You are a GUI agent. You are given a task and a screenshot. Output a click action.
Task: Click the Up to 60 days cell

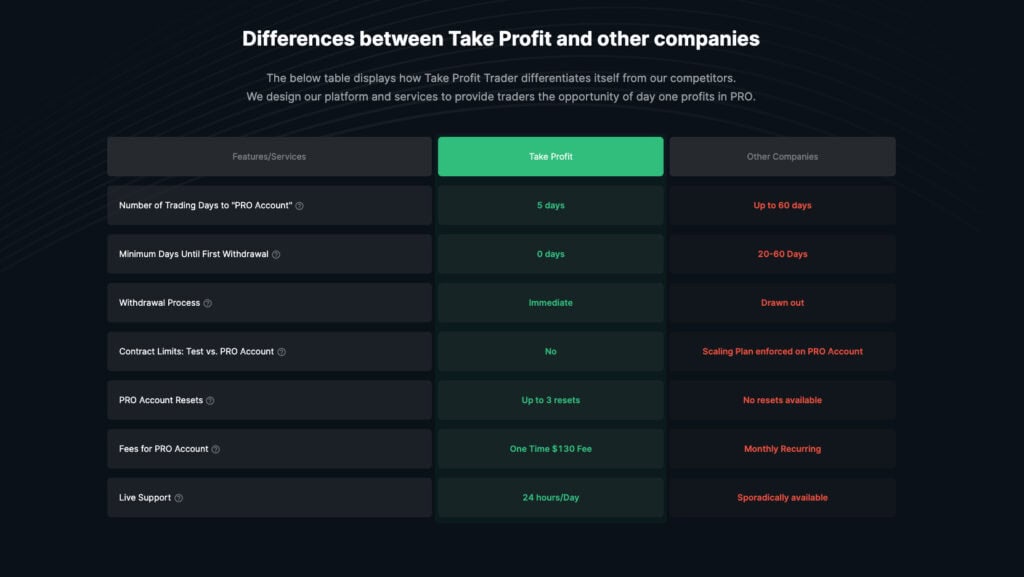(x=782, y=206)
